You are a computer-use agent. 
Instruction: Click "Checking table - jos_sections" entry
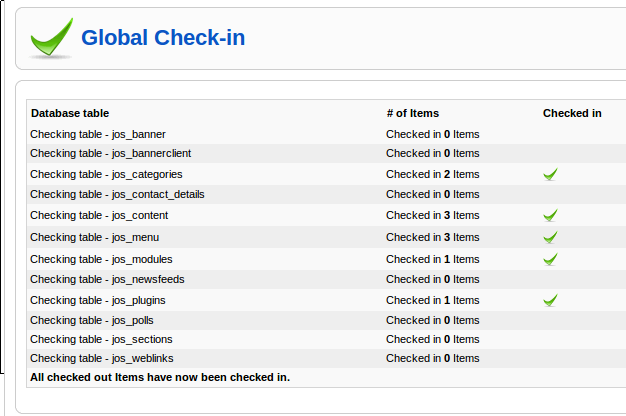tap(102, 339)
